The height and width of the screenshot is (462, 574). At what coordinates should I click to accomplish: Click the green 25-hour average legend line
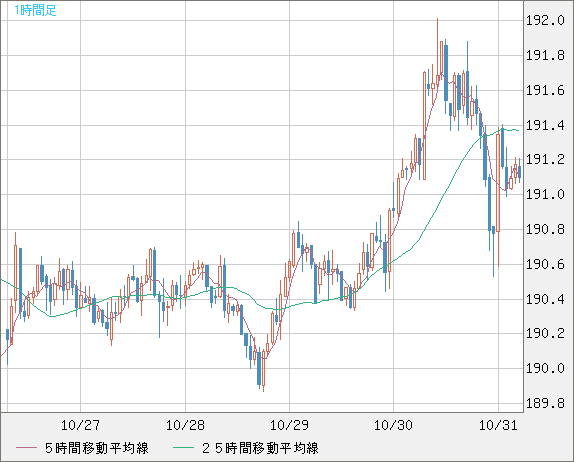(183, 448)
